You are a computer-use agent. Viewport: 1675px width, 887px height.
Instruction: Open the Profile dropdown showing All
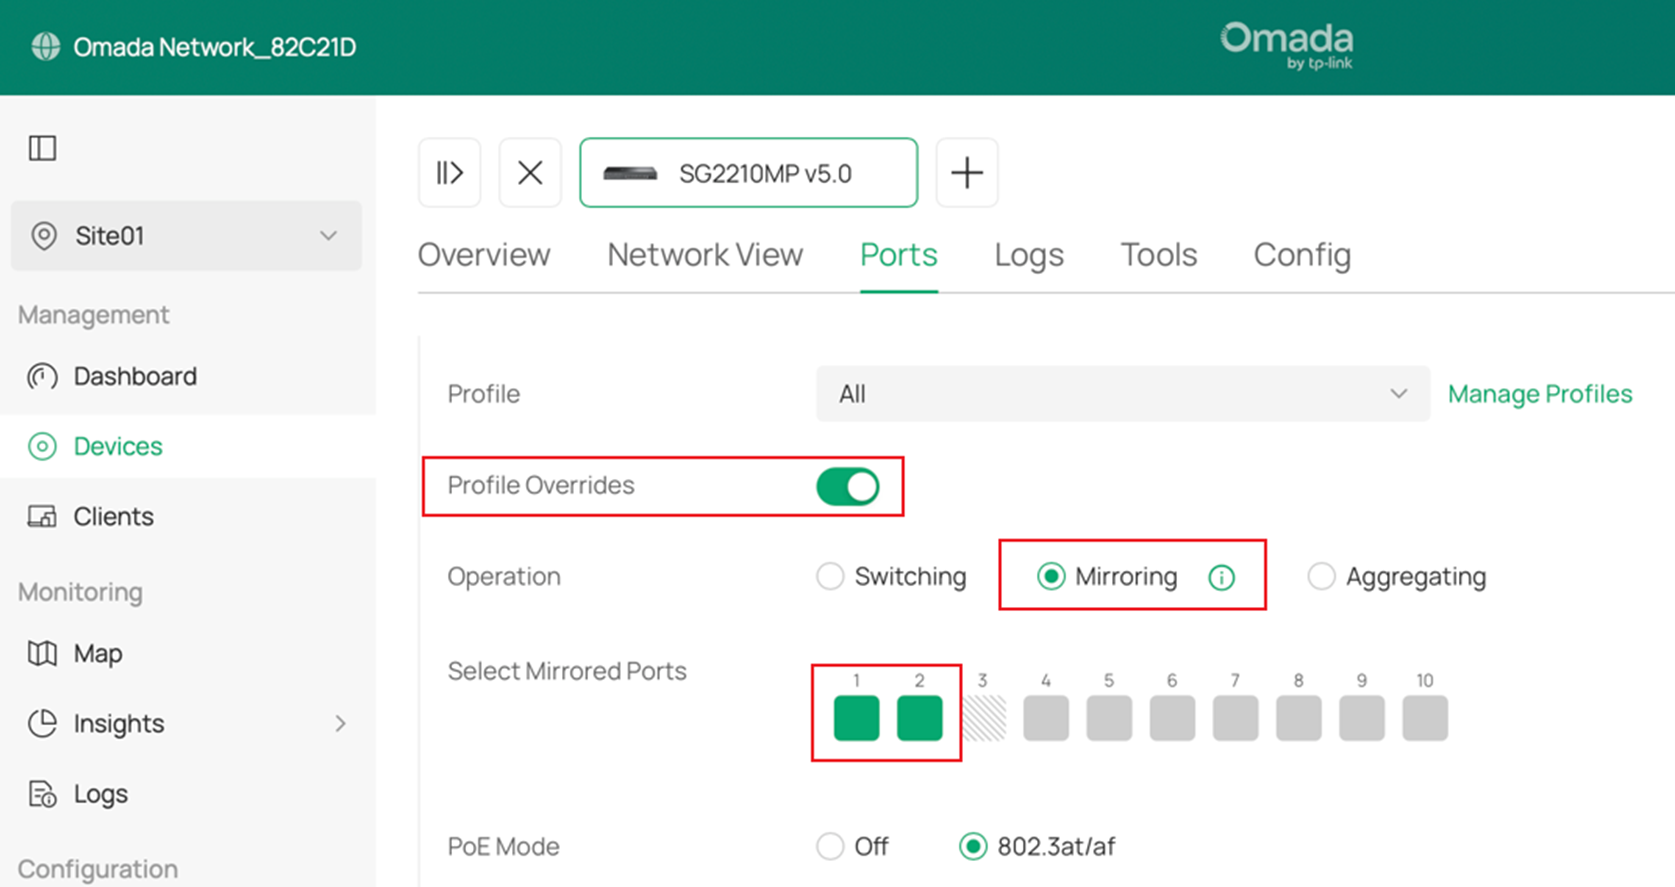[1123, 394]
